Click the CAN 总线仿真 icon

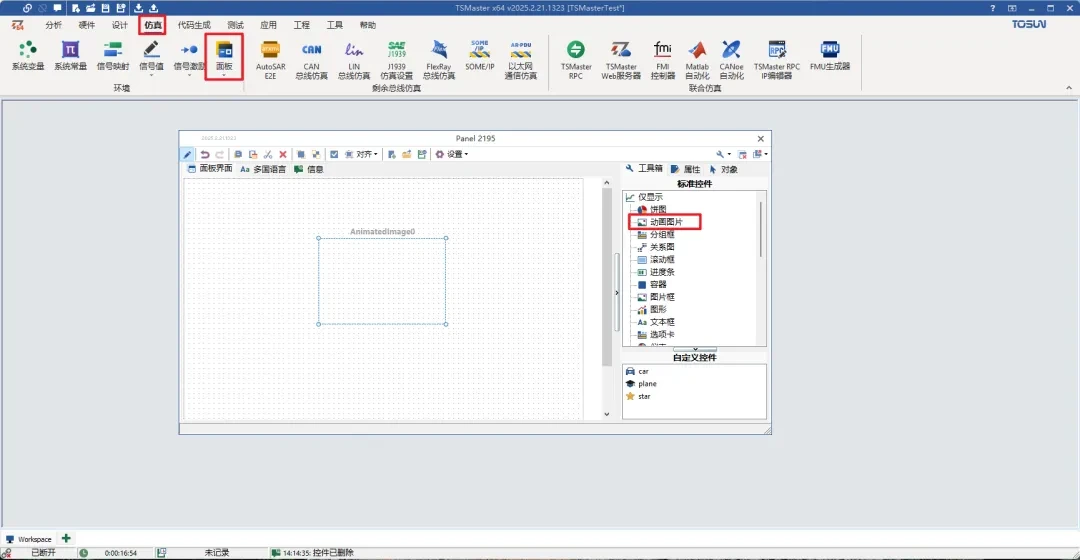tap(312, 56)
